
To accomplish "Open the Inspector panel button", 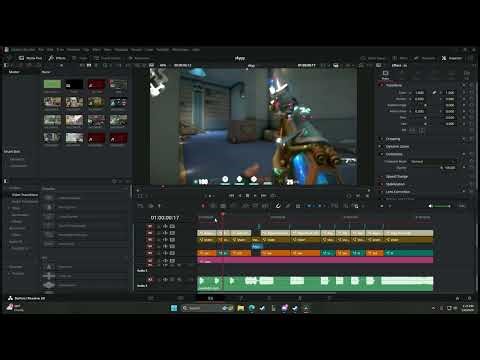I will (x=452, y=58).
